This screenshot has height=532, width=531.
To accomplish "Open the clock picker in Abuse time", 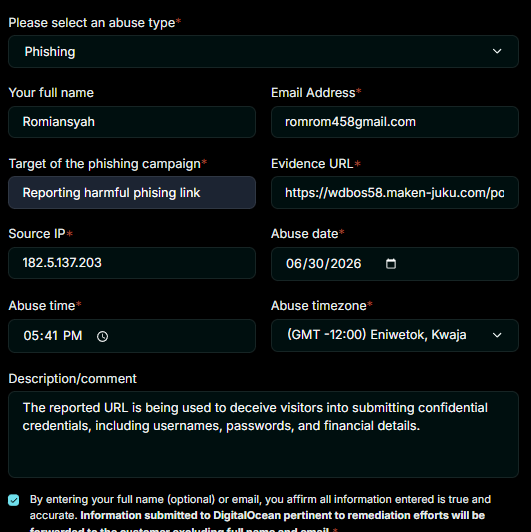I will click(102, 336).
